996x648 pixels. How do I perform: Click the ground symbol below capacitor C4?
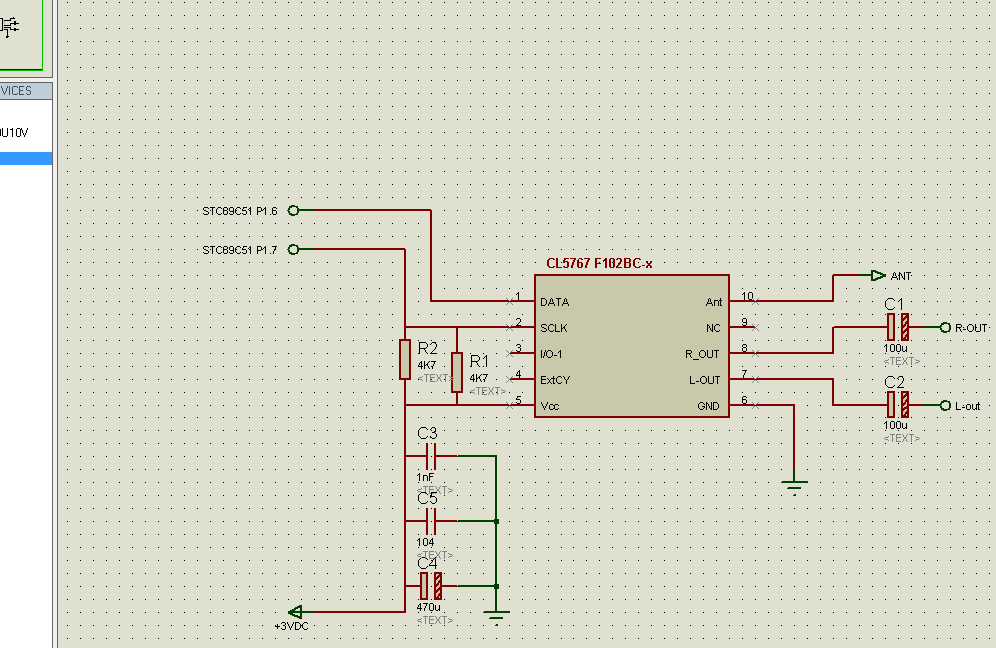coord(496,617)
